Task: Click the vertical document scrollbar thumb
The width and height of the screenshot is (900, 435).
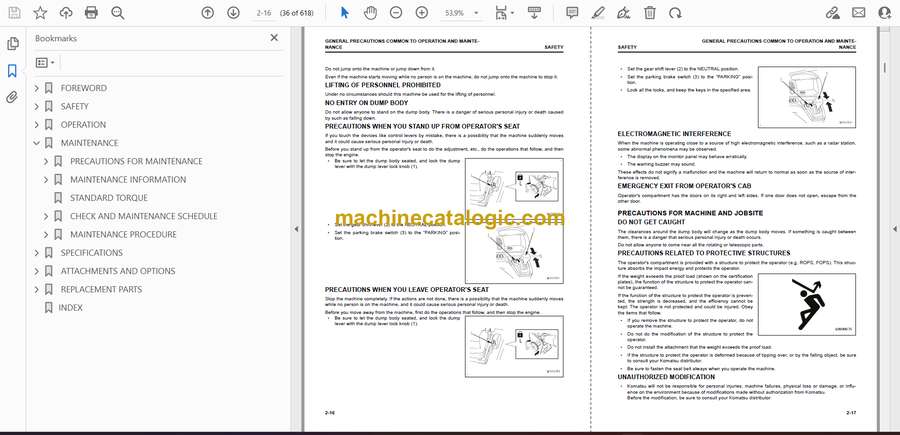Action: (883, 68)
